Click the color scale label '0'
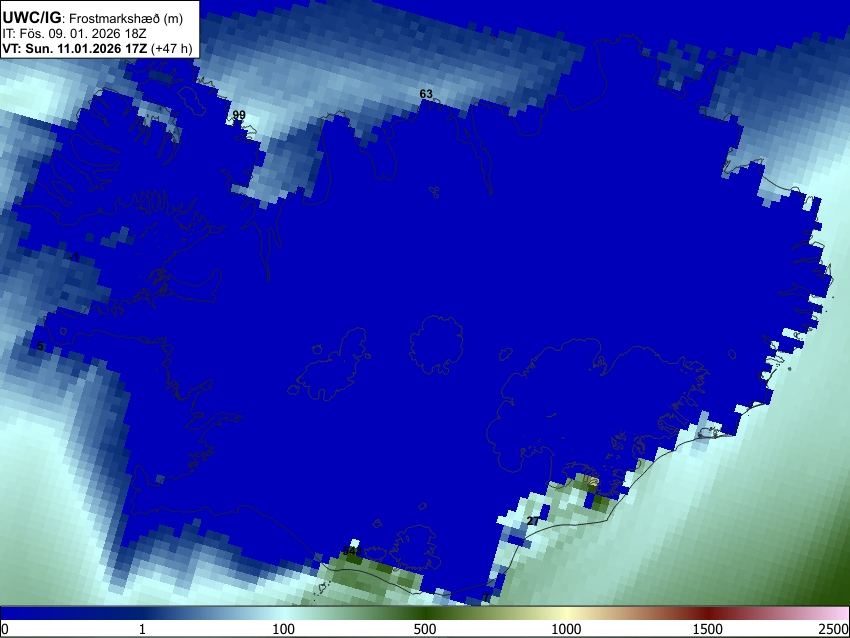Image resolution: width=850 pixels, height=638 pixels. [5, 629]
